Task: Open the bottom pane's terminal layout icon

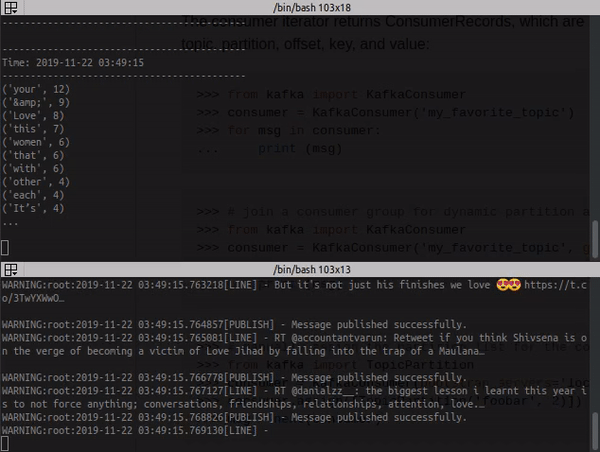Action: [11, 270]
